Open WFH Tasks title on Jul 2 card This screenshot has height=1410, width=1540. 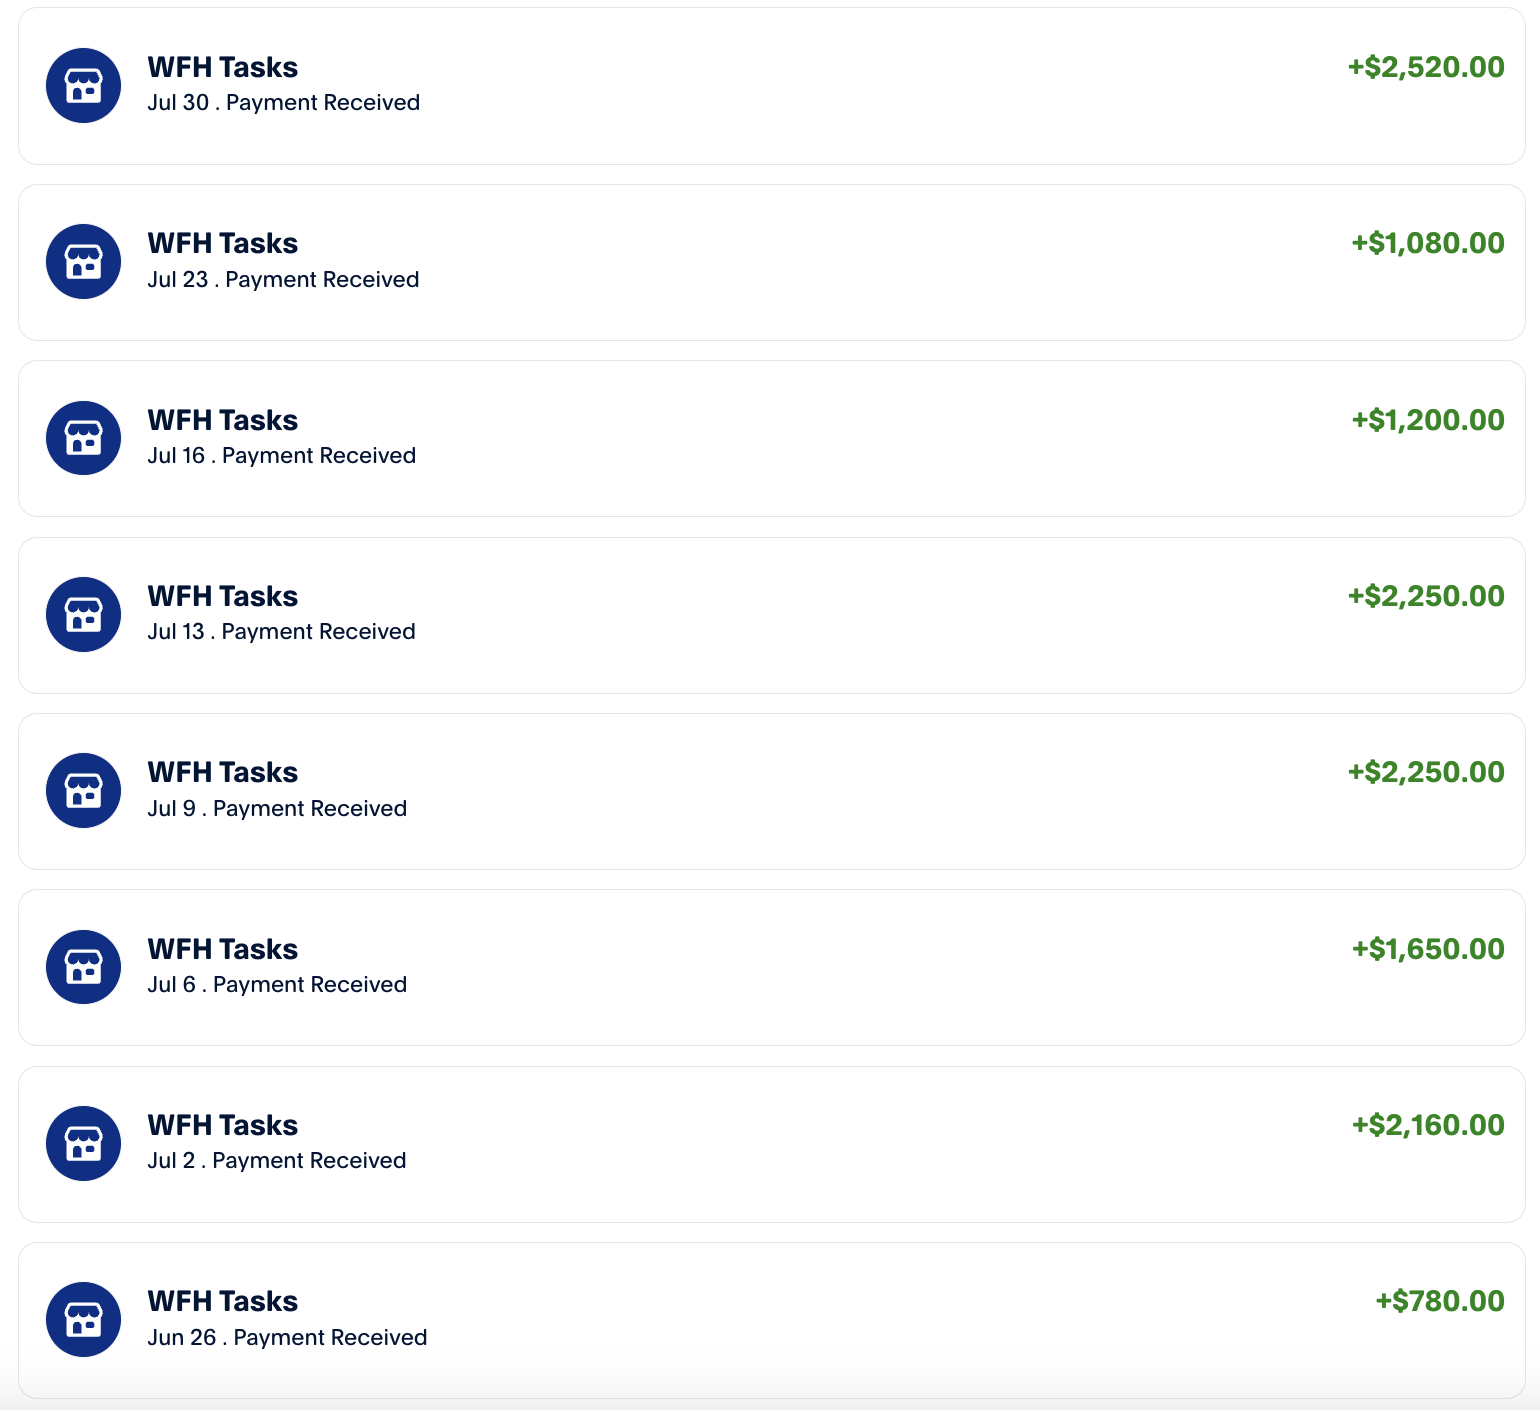pos(223,1125)
